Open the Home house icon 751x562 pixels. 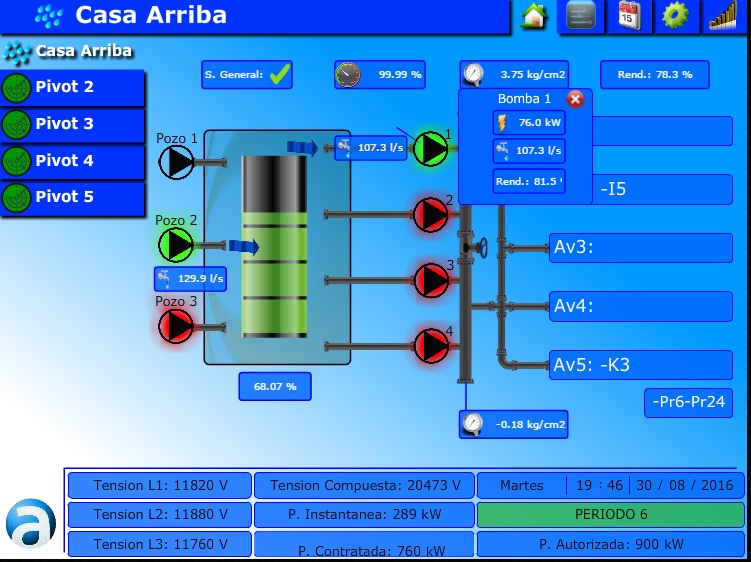click(x=535, y=16)
